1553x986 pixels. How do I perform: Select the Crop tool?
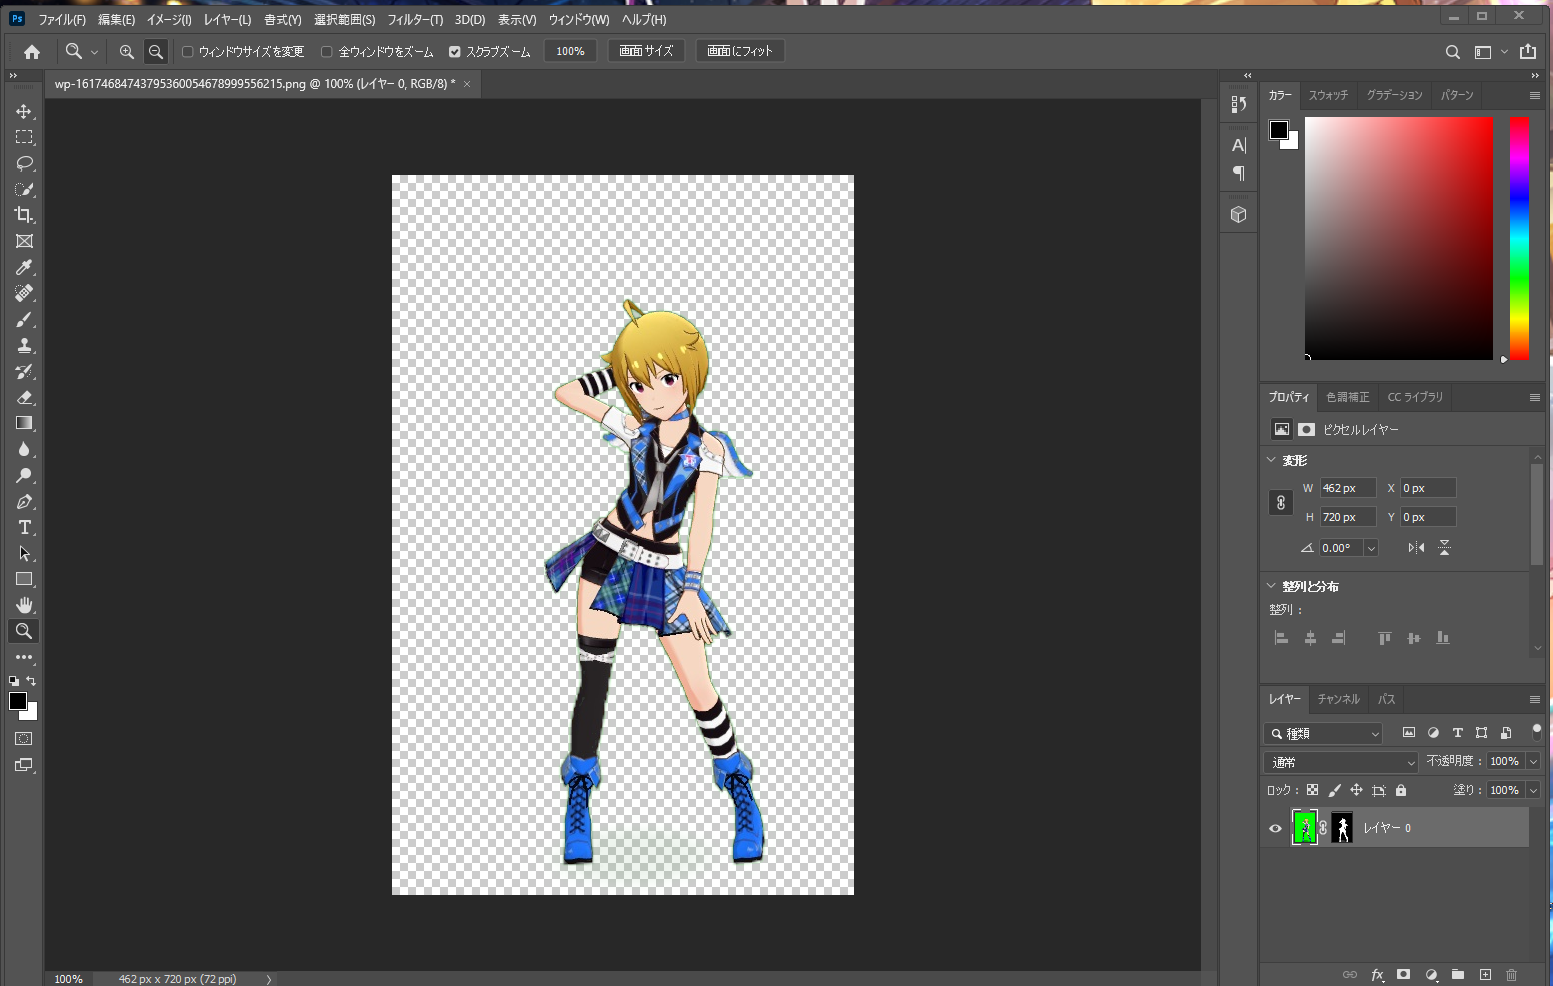24,215
